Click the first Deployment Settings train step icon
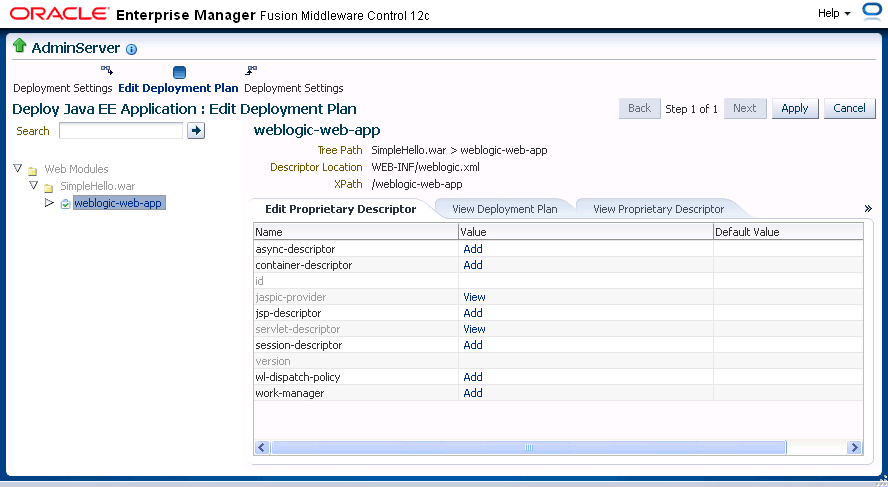This screenshot has height=487, width=888. 107,70
